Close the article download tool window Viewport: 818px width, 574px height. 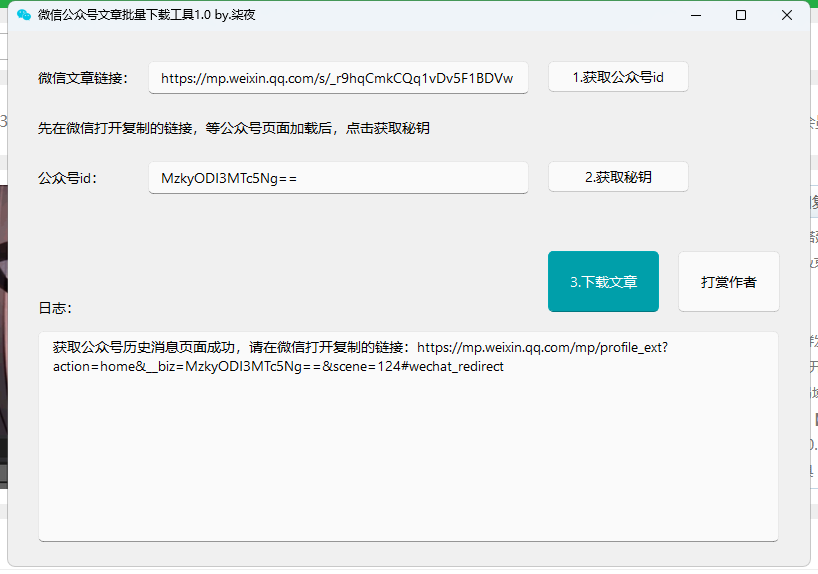pos(787,15)
